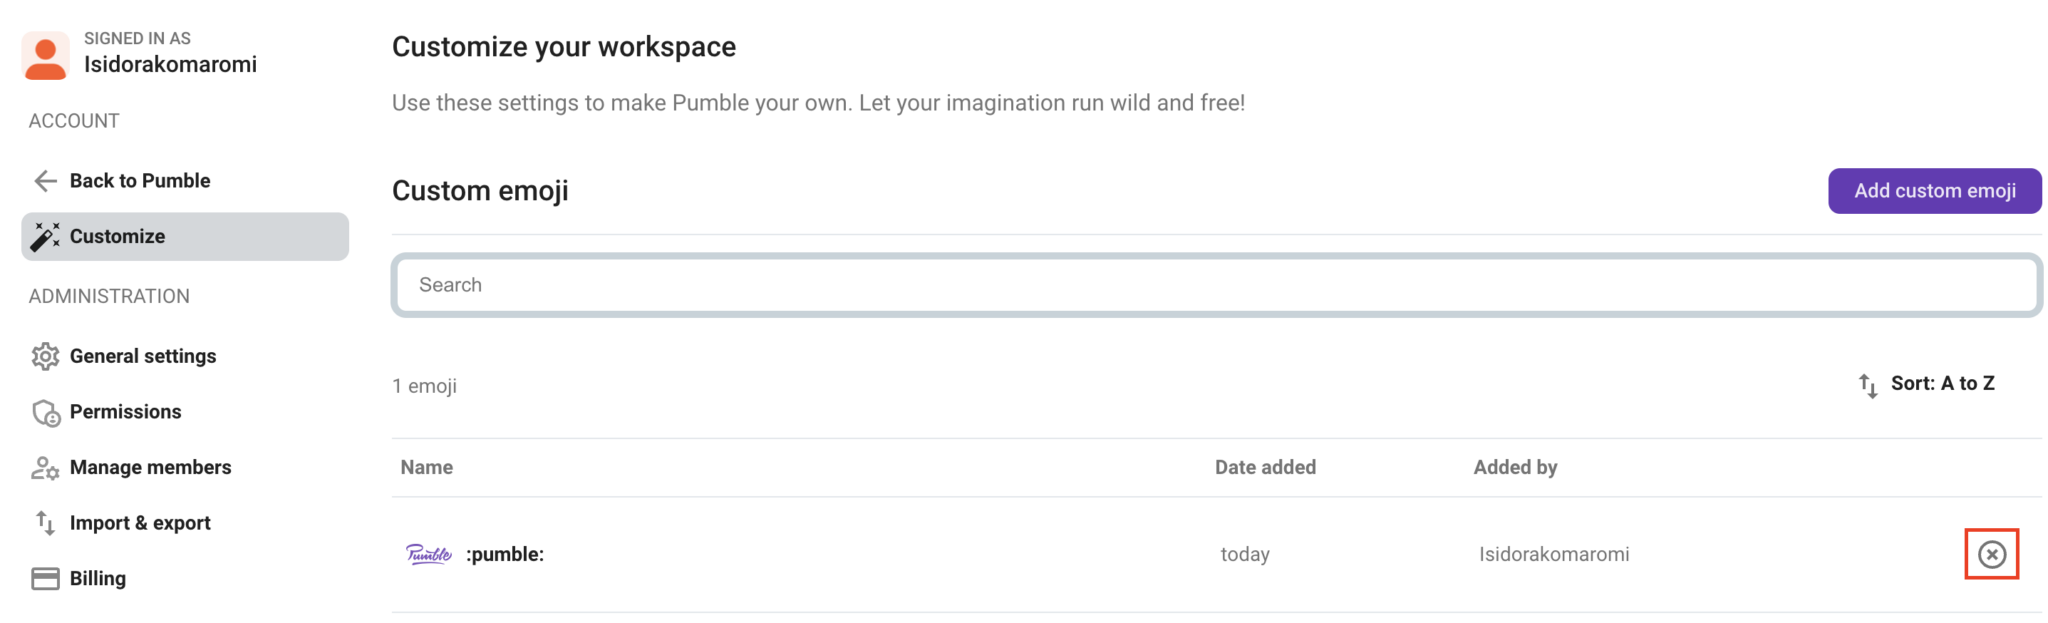The height and width of the screenshot is (623, 2048).
Task: Click the Pumble emoji thumbnail in the list
Action: 428,553
